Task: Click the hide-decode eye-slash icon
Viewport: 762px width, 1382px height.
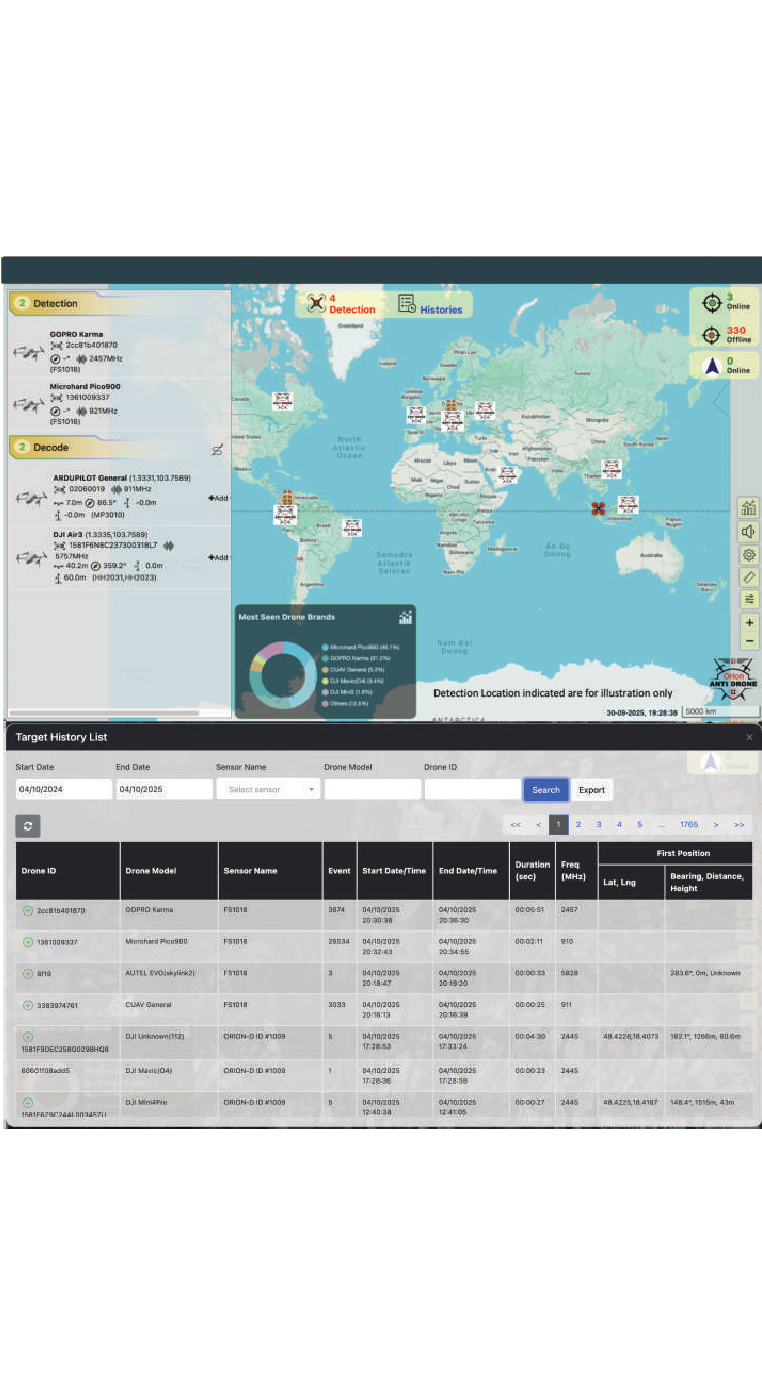Action: [216, 450]
